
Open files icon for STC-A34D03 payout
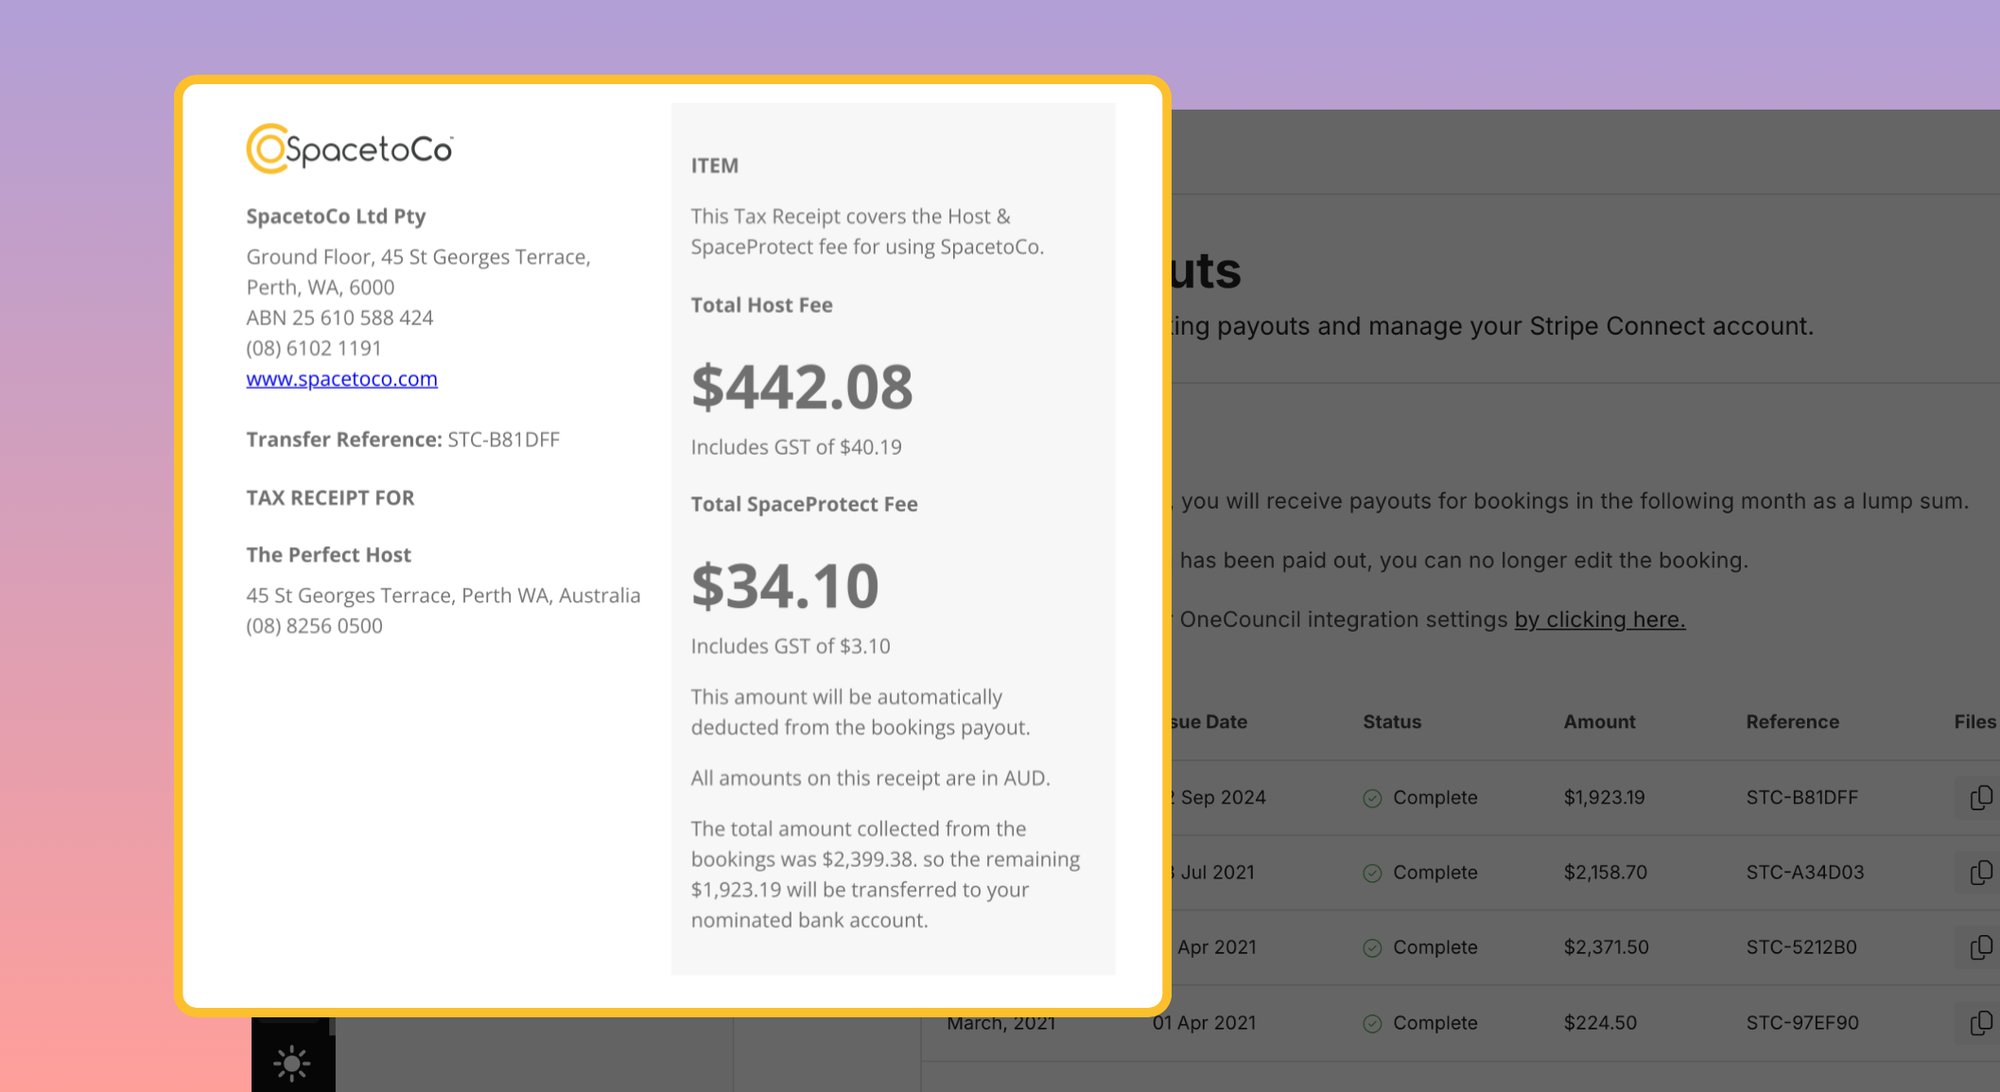coord(1980,873)
